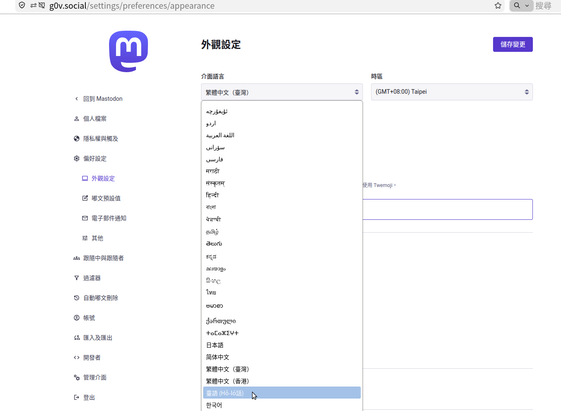Select فارسی from the language list

tap(282, 159)
